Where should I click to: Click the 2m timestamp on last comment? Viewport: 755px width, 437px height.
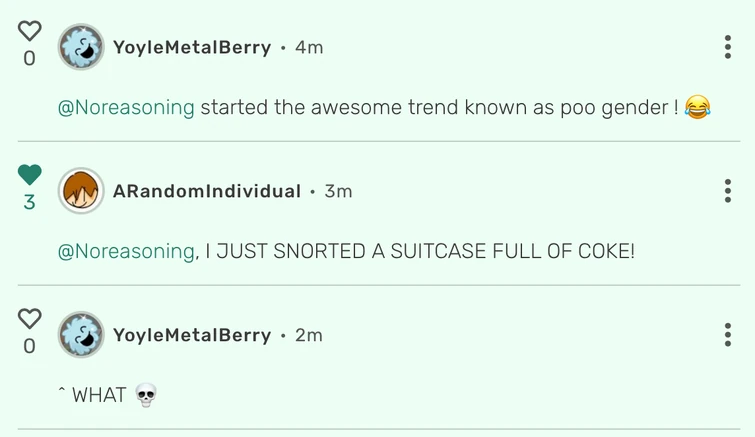(x=309, y=335)
